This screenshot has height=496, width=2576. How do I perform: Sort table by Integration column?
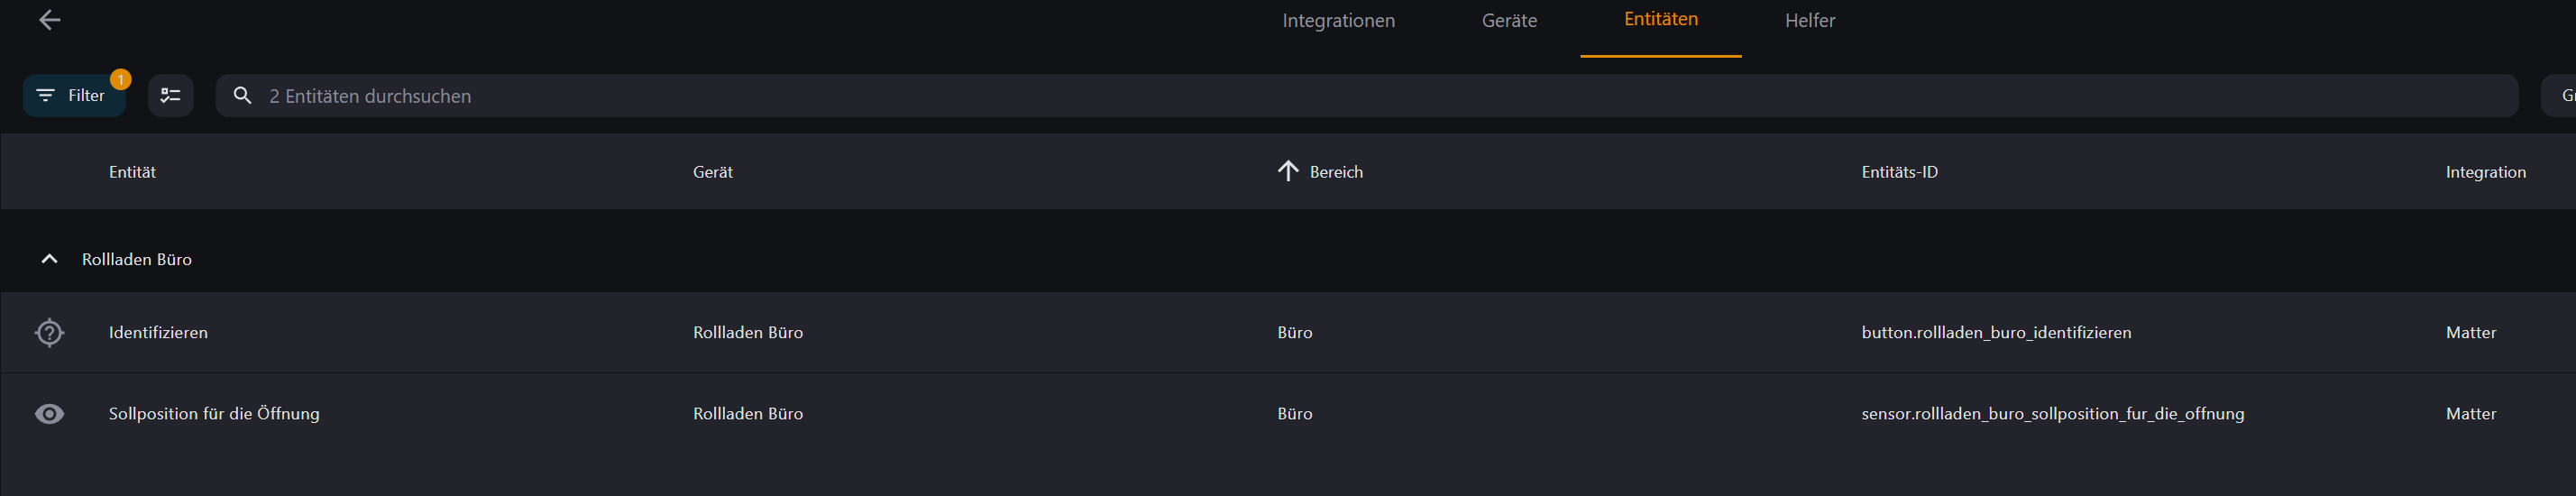pyautogui.click(x=2485, y=172)
